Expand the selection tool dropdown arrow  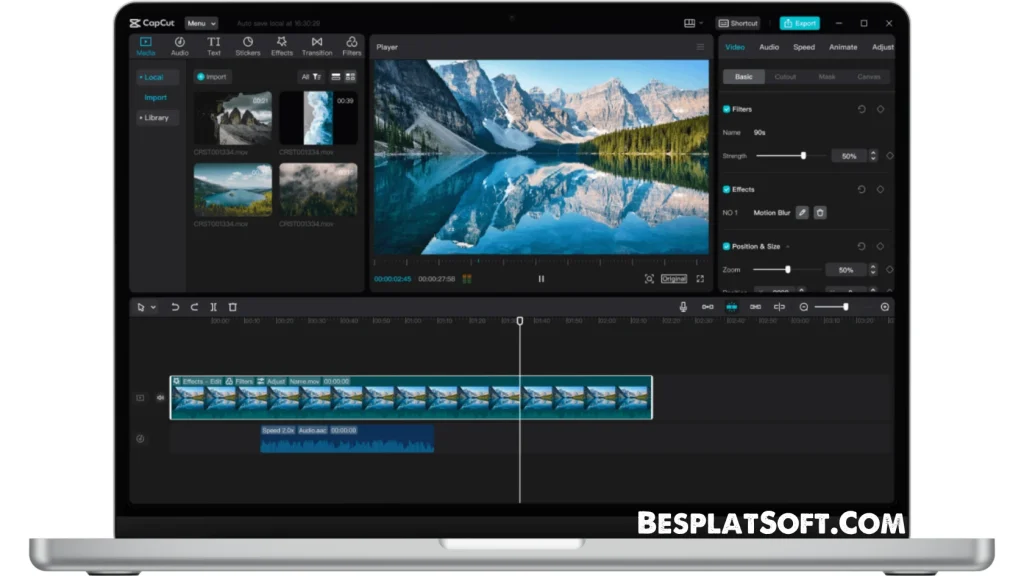[153, 308]
